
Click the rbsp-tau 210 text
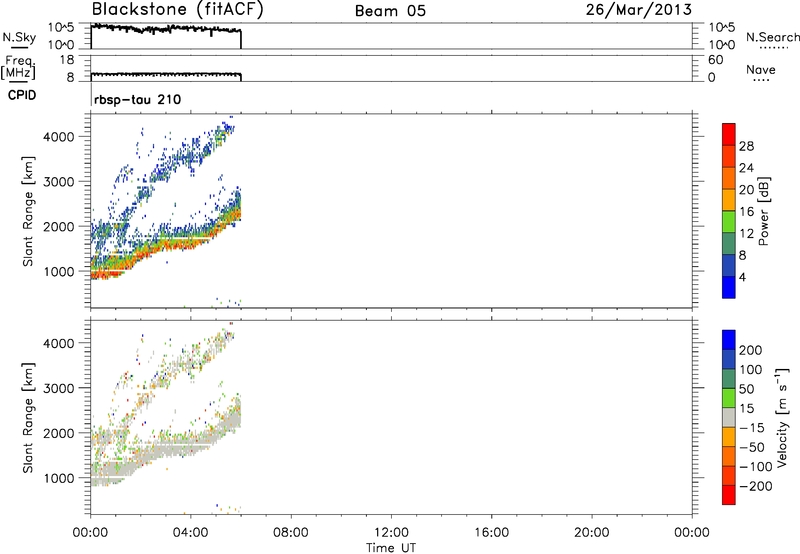137,99
